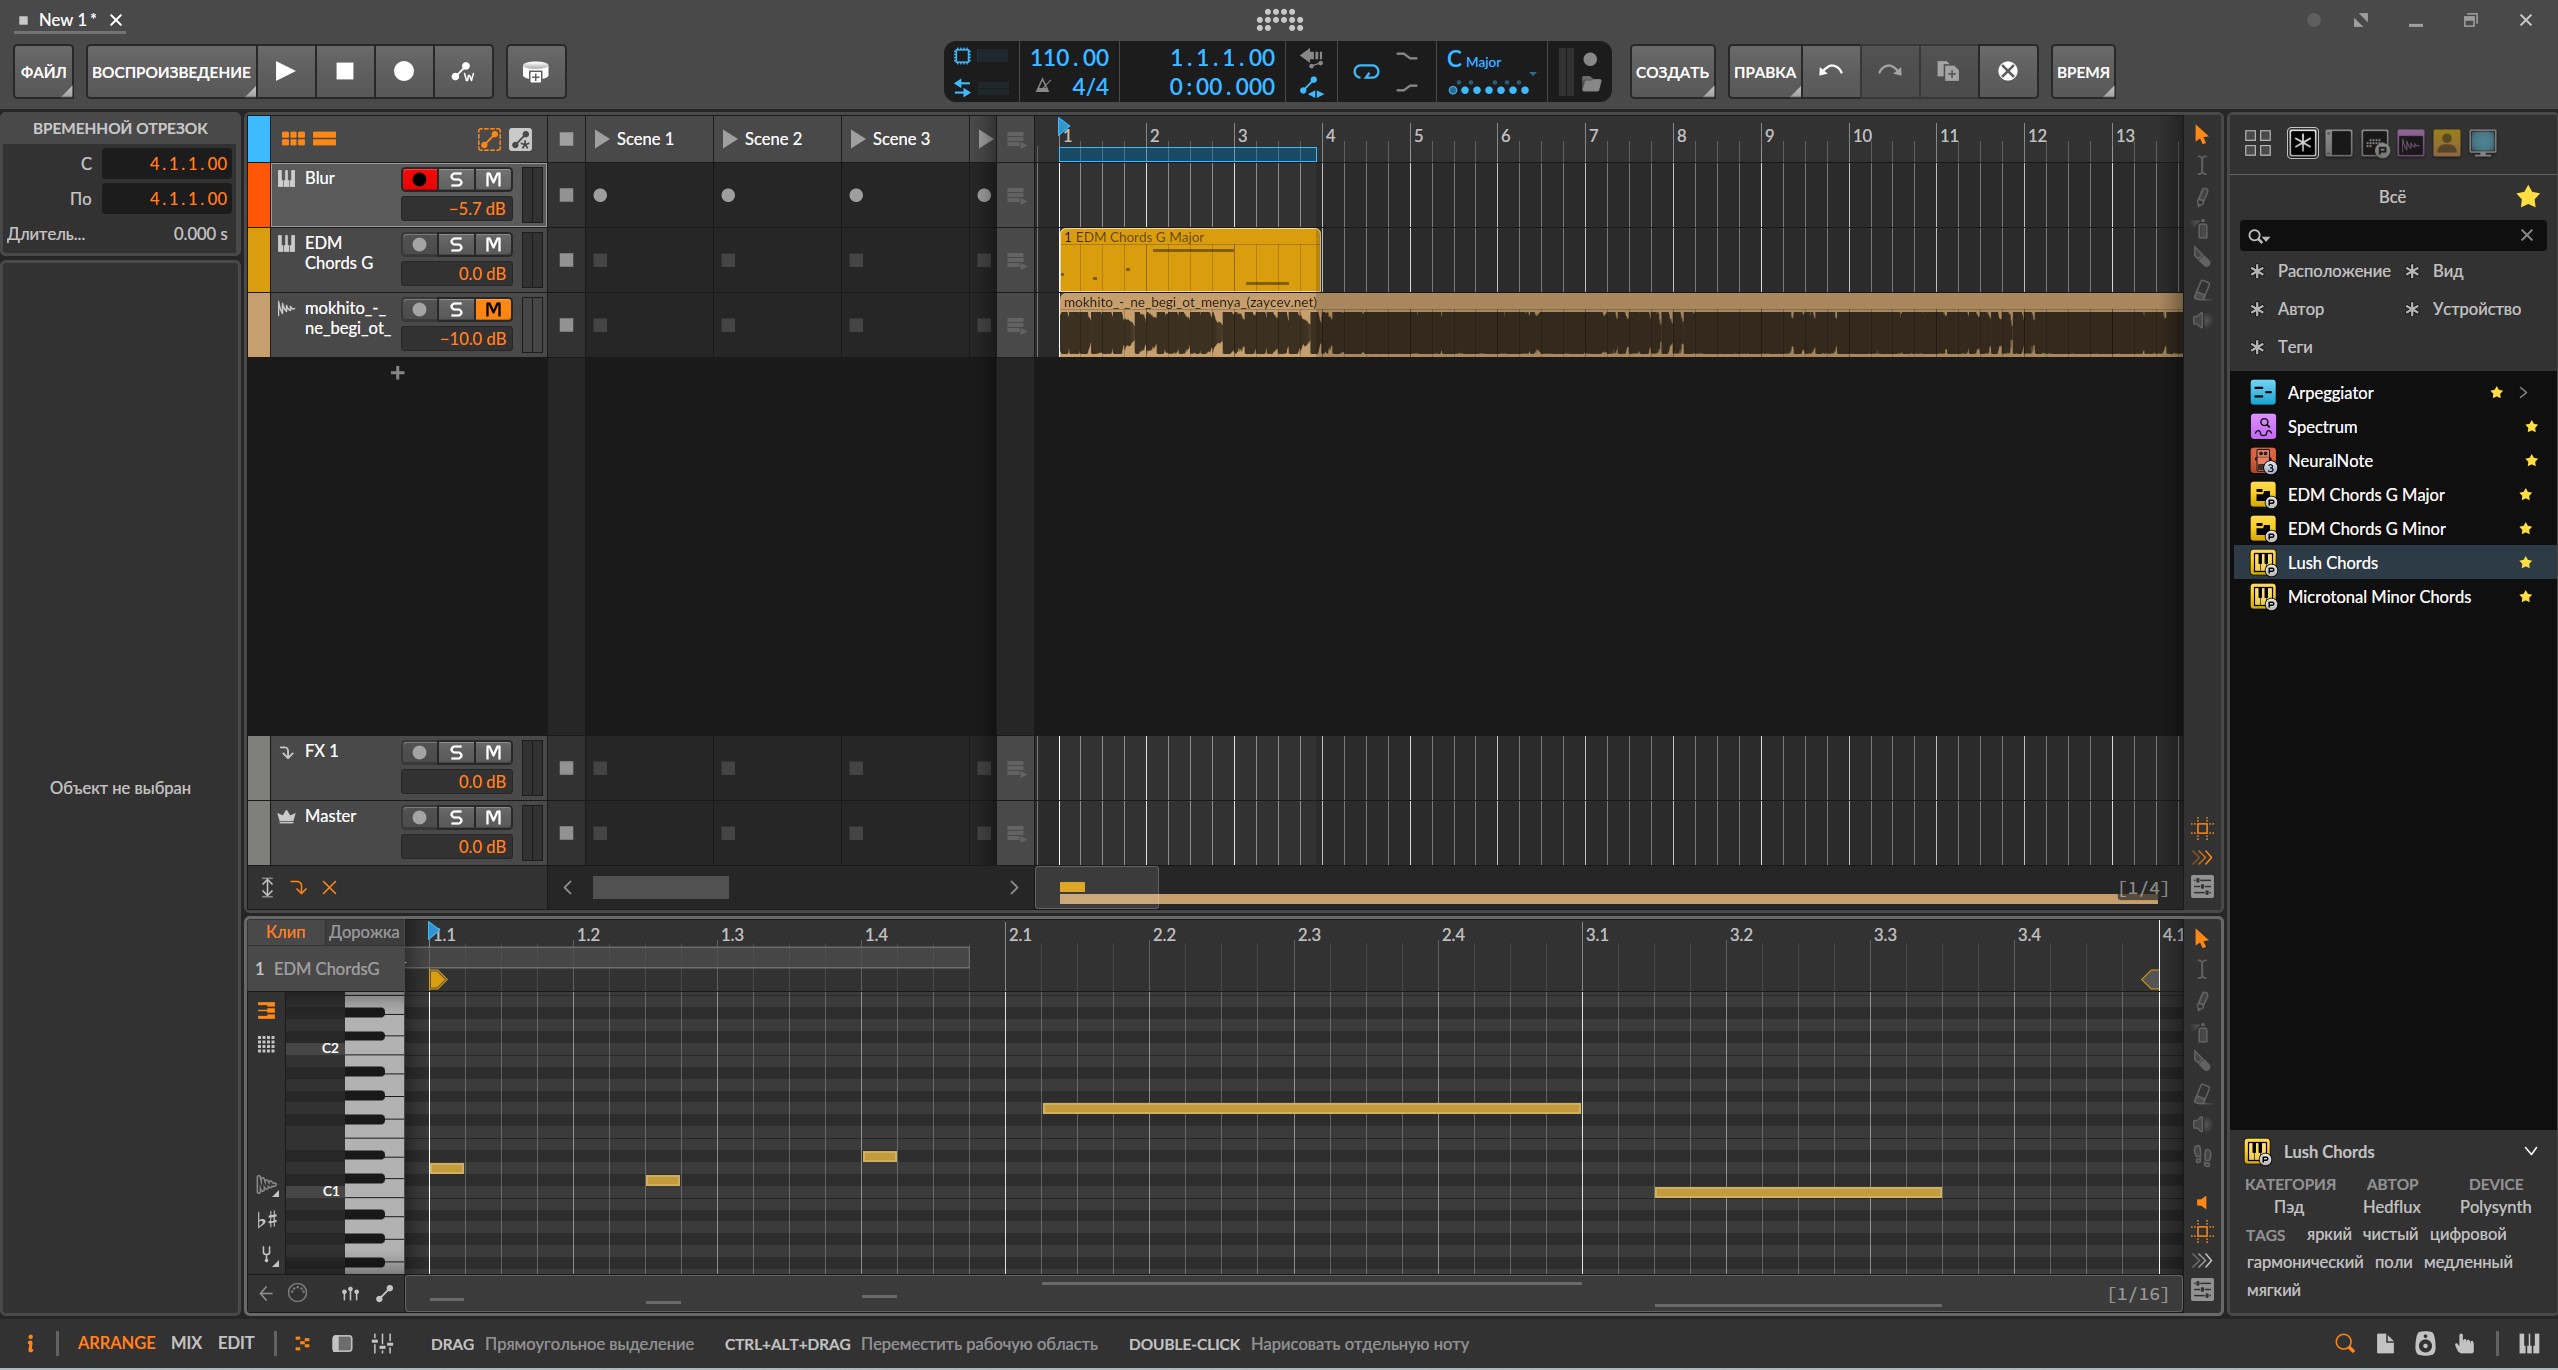The height and width of the screenshot is (1370, 2558).
Task: Click the tempo value 110.00
Action: (x=1069, y=58)
